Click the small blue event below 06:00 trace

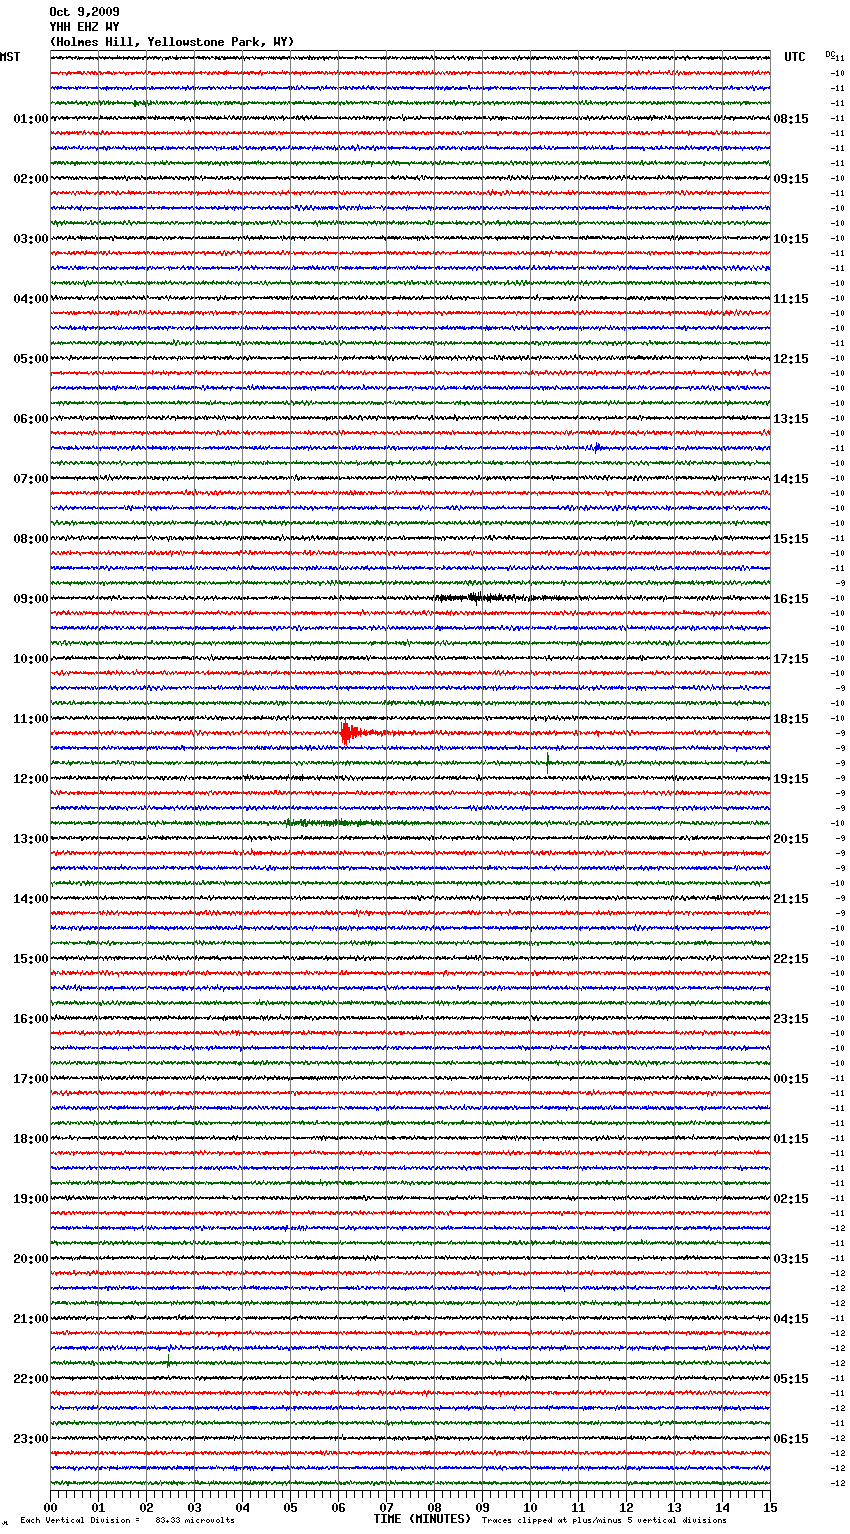point(597,448)
